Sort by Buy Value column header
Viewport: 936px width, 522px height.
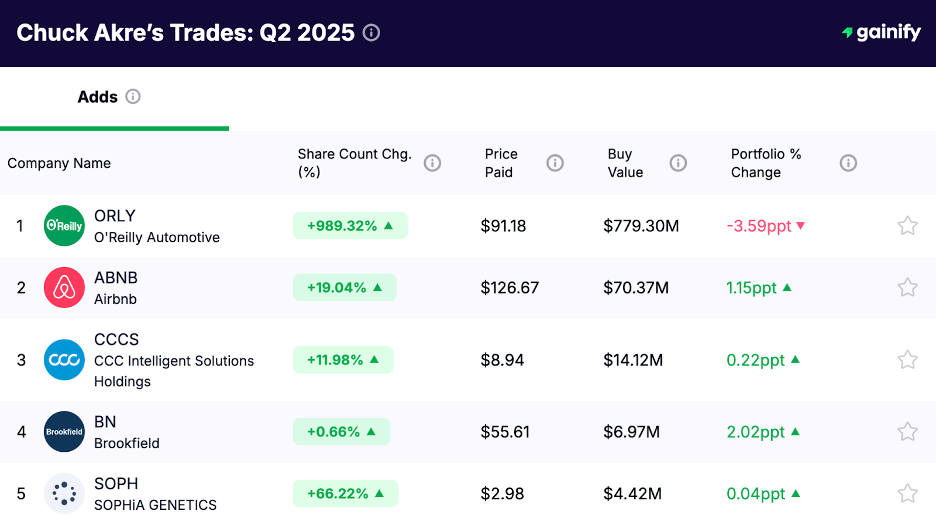click(x=625, y=163)
